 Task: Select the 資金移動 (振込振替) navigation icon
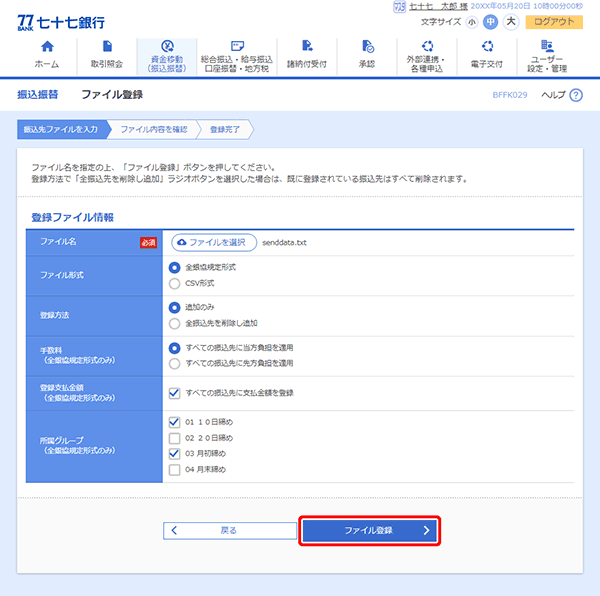tap(167, 47)
